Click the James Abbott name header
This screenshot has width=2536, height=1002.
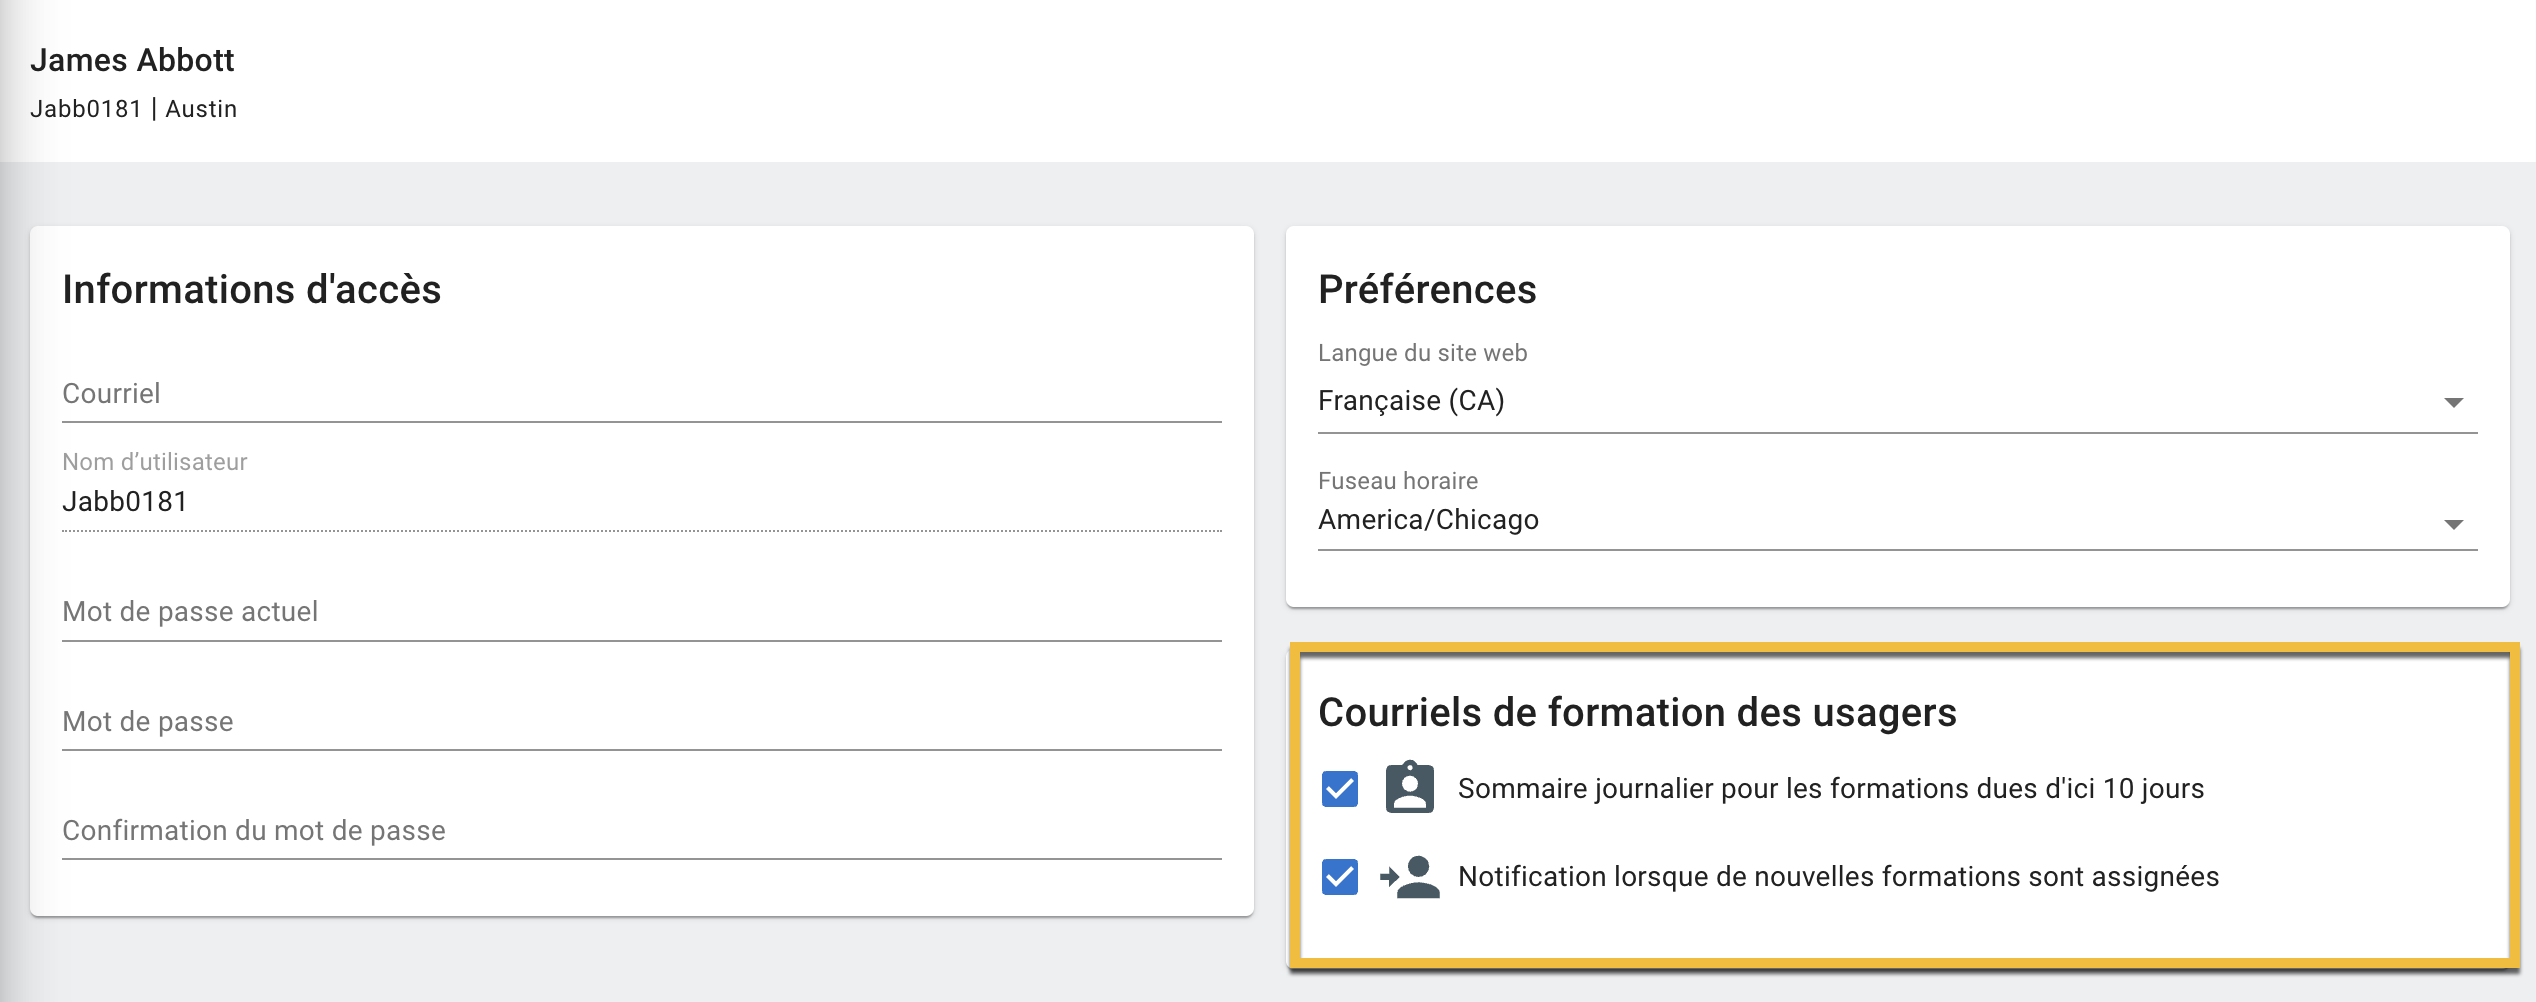pos(132,61)
